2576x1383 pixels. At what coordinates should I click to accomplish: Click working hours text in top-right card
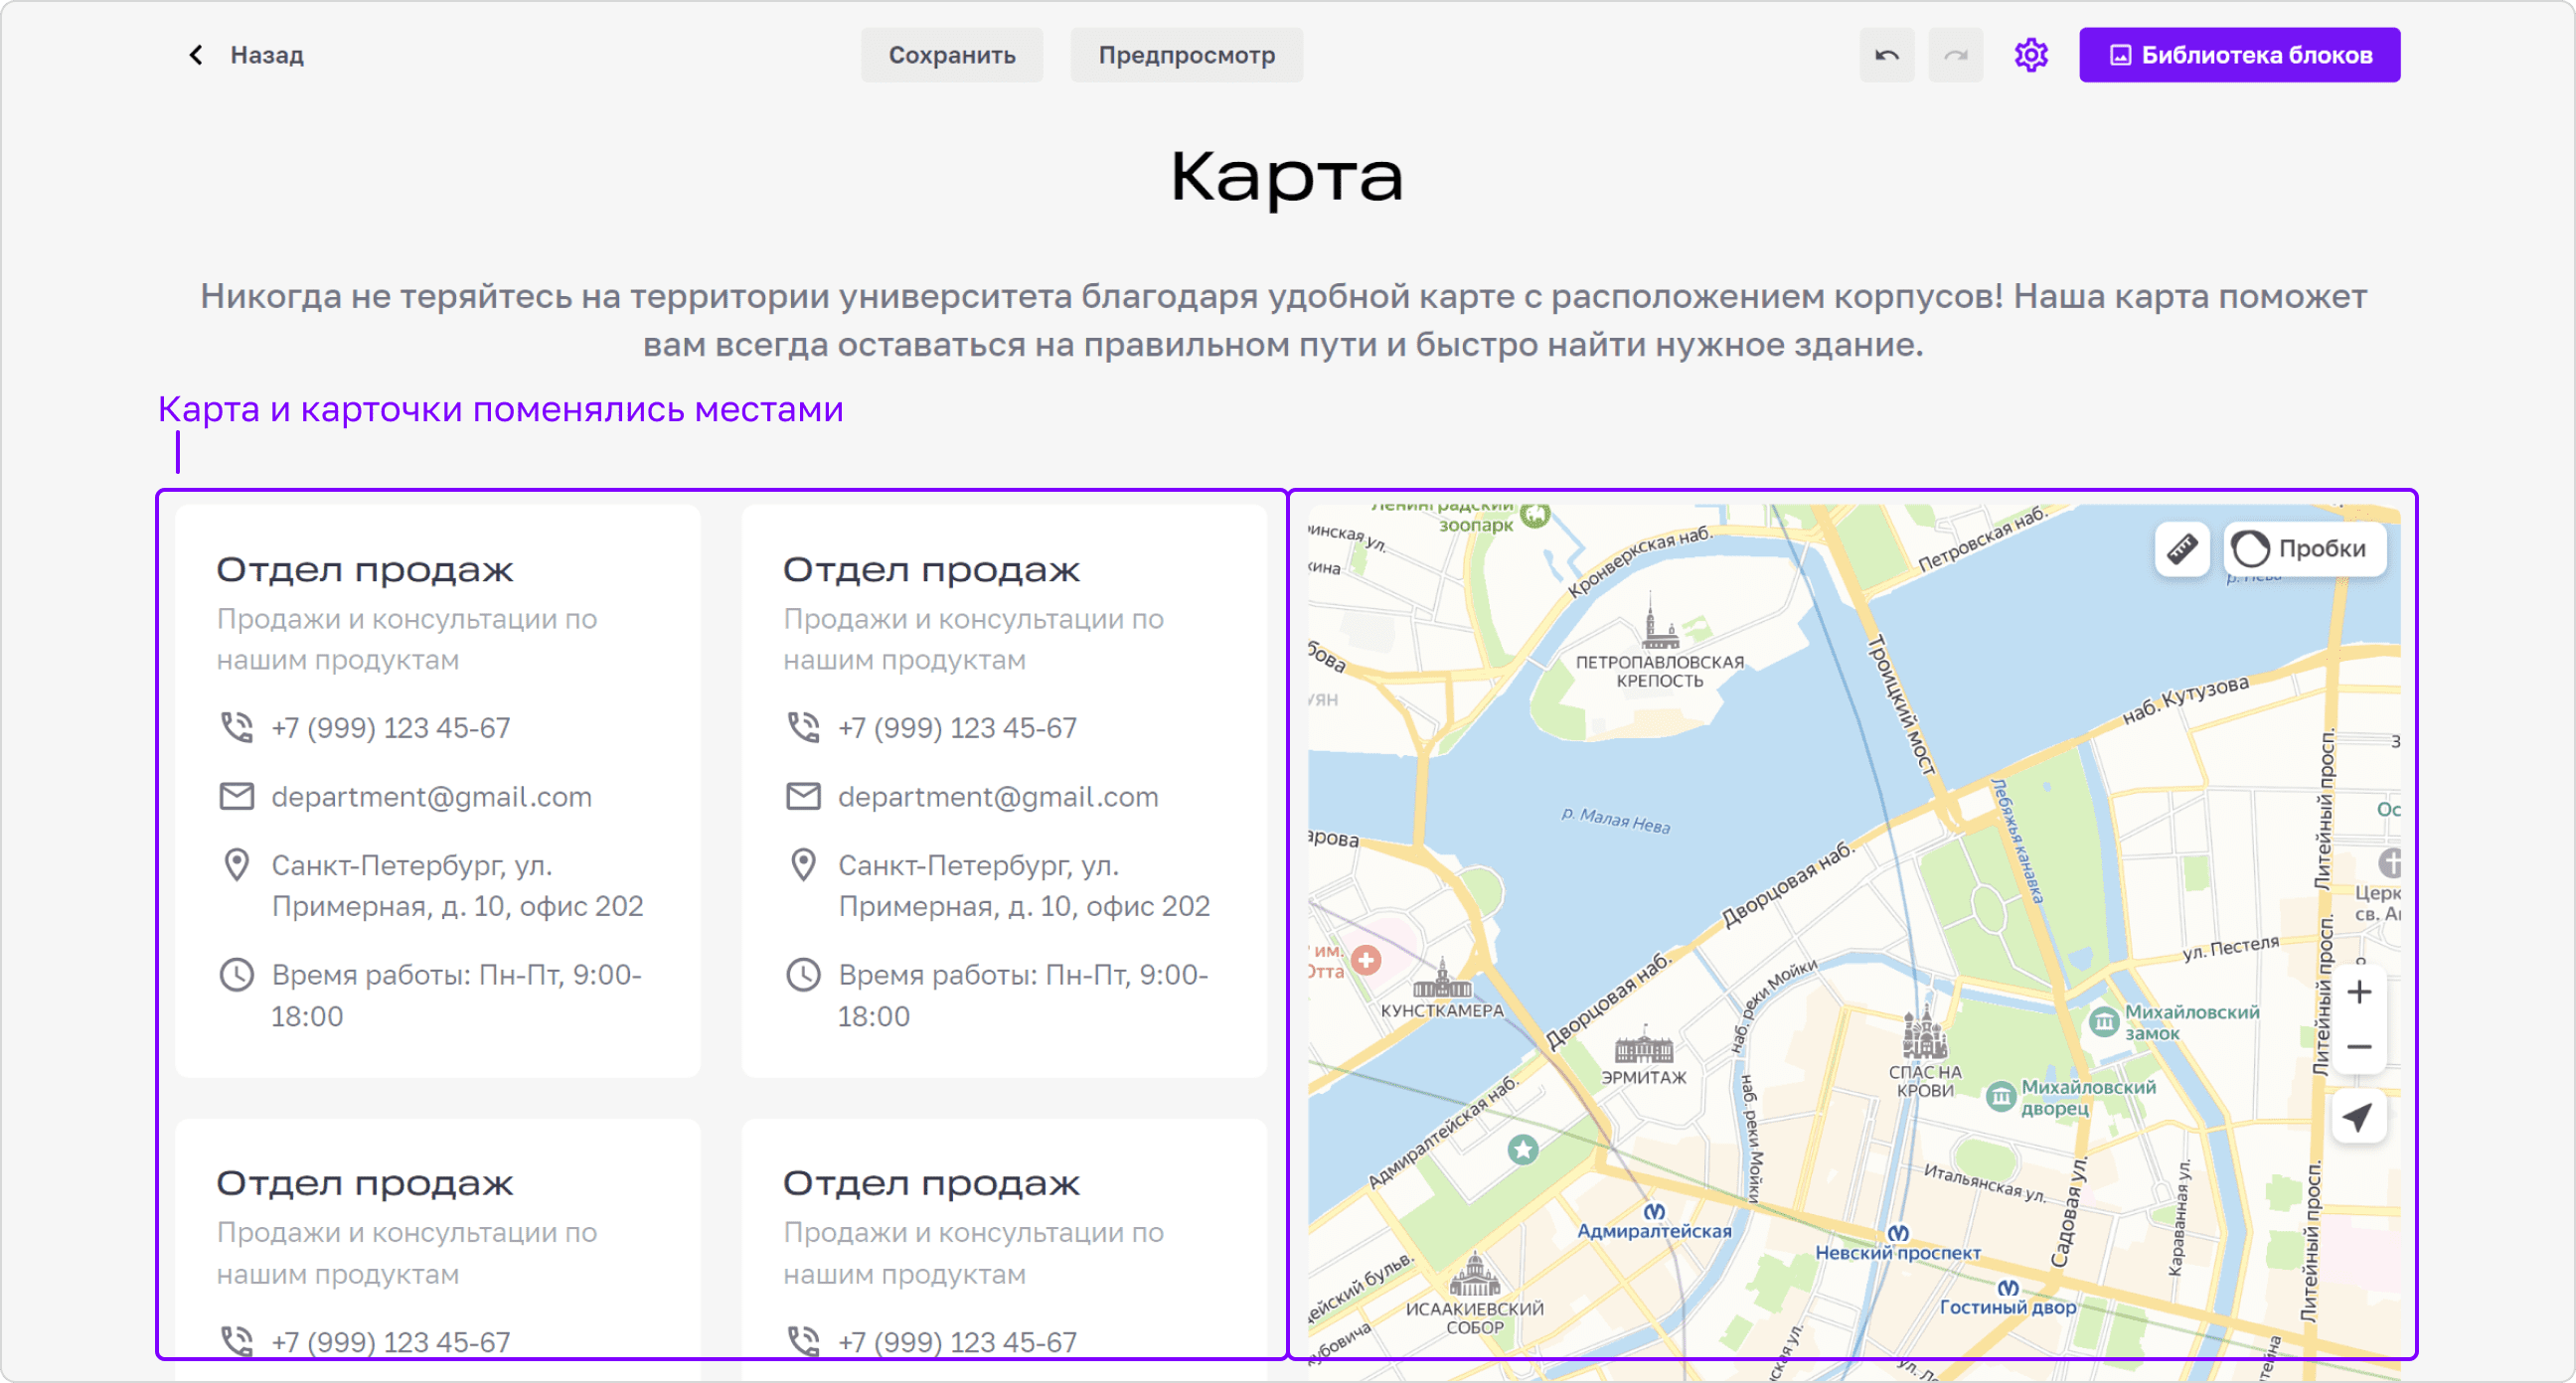click(1023, 995)
